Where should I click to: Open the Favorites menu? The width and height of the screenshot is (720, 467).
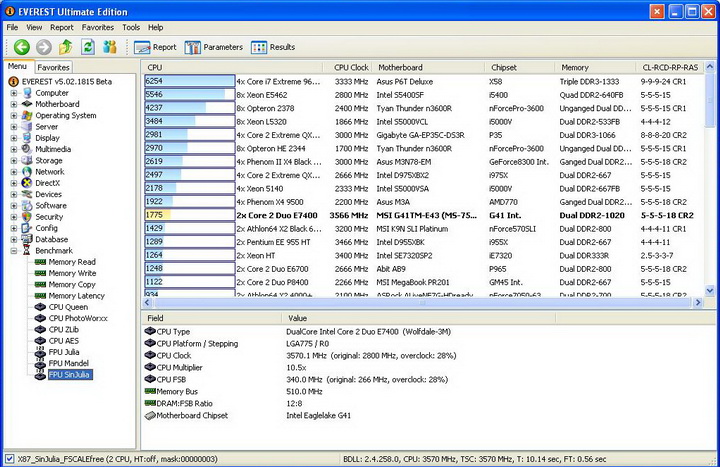98,28
